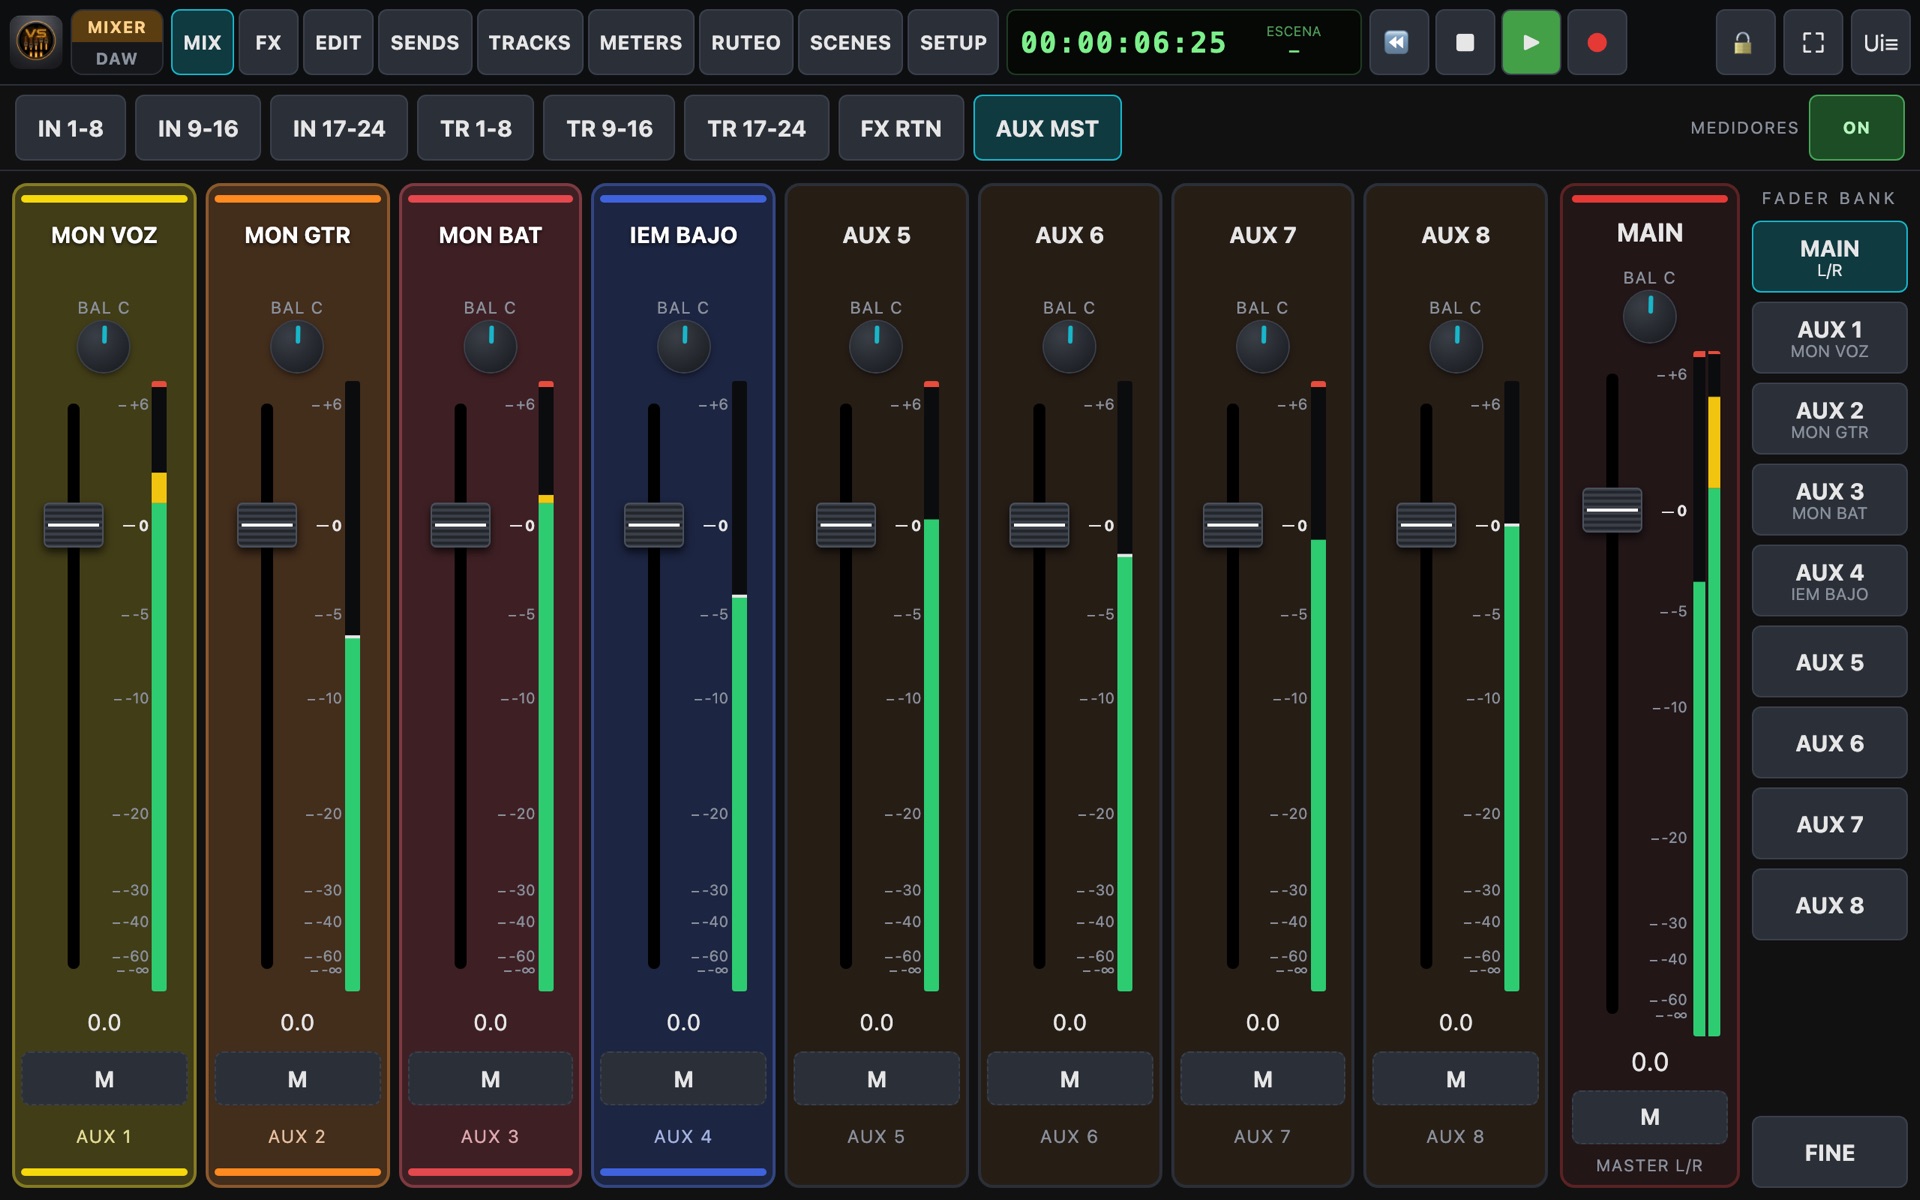The height and width of the screenshot is (1200, 1920).
Task: Click the lock icon
Action: point(1743,42)
